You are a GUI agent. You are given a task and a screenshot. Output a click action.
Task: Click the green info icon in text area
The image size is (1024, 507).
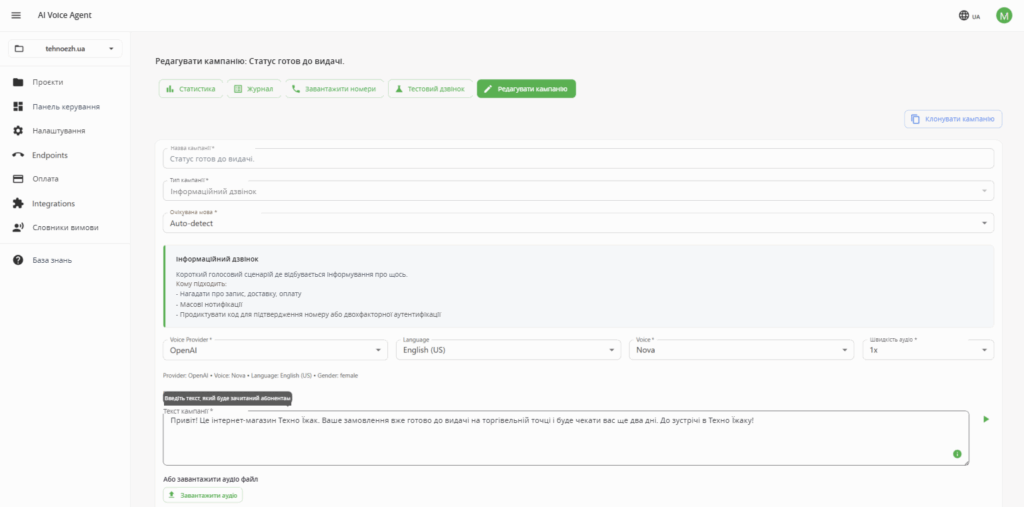[x=957, y=453]
